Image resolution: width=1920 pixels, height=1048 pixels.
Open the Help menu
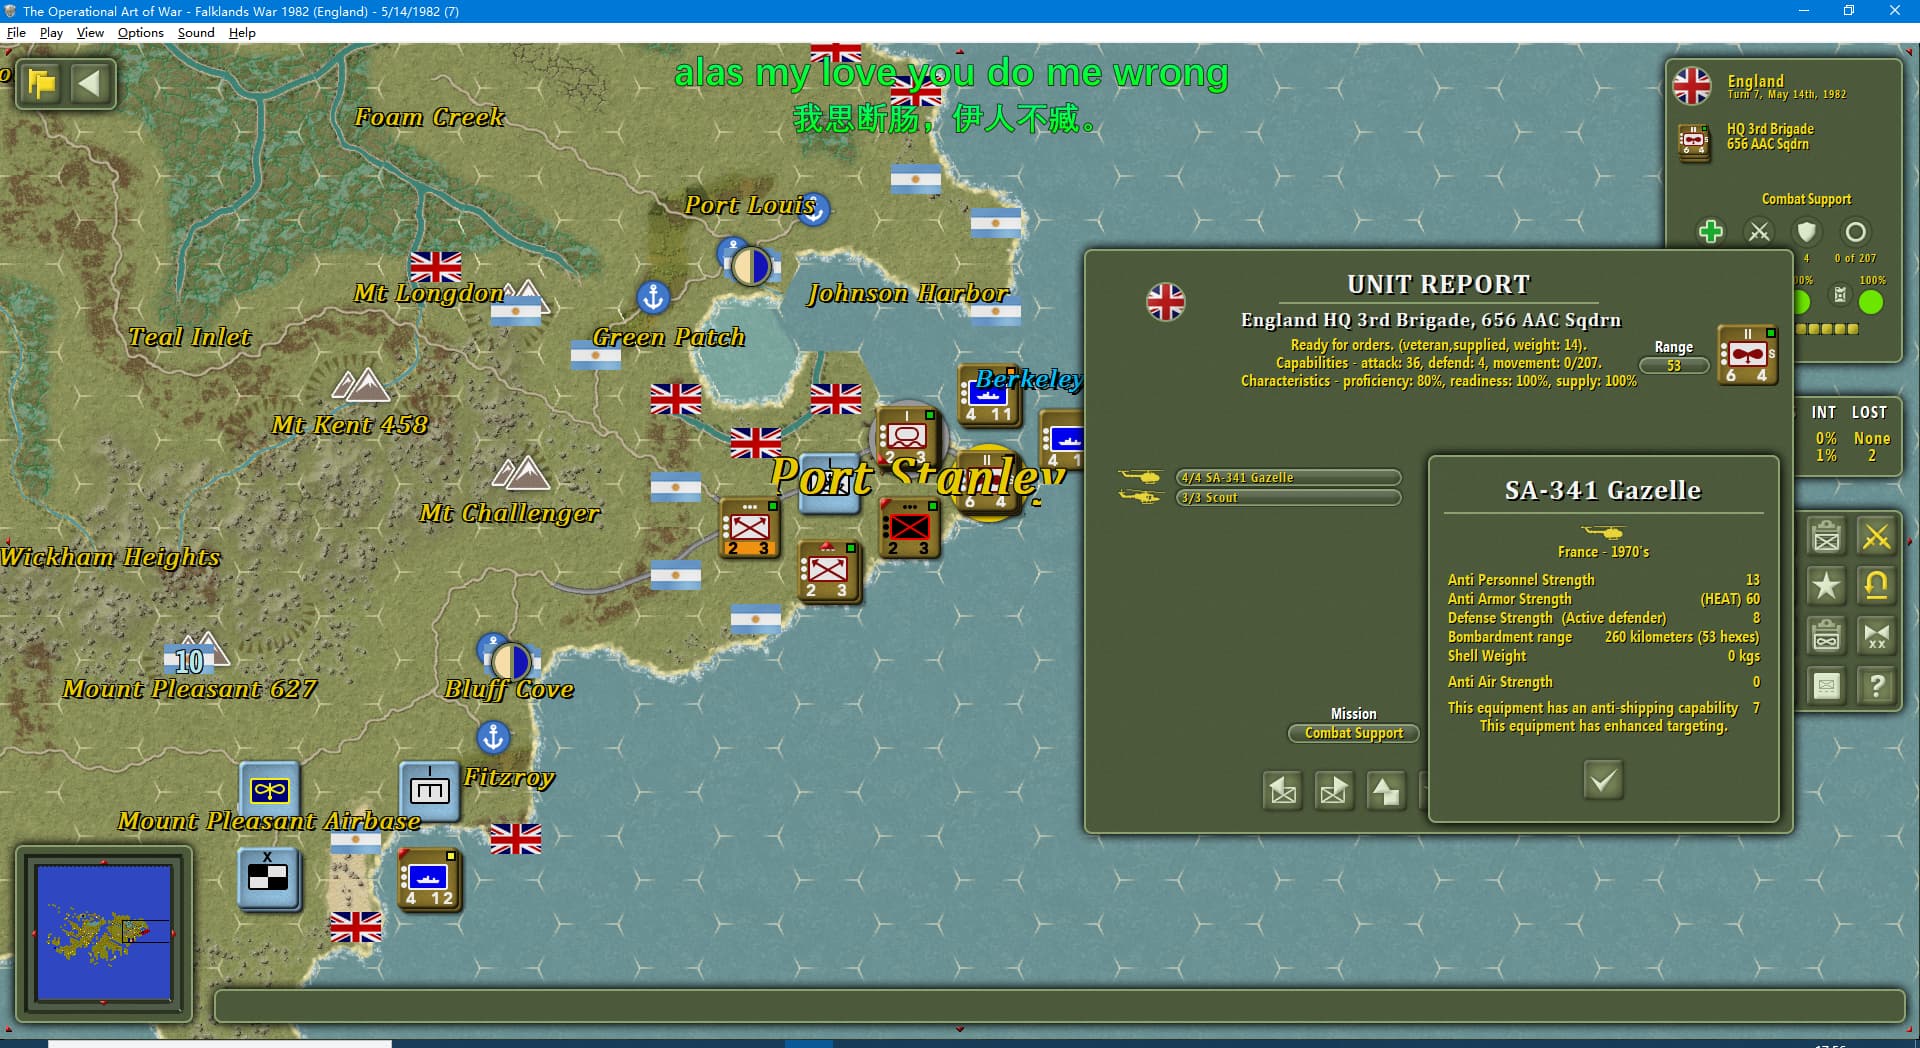[x=242, y=32]
